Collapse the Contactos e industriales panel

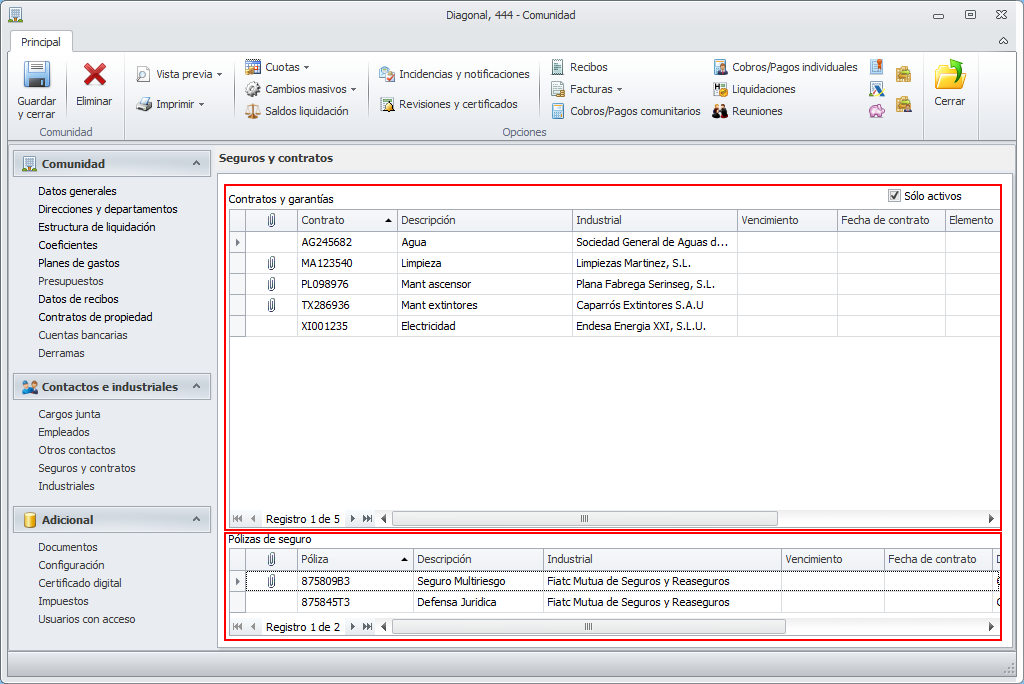(x=196, y=386)
